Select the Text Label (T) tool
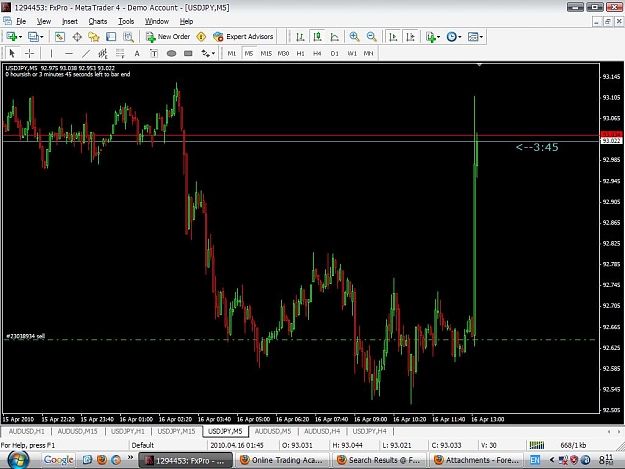Screen dimensions: 625x469 154,53
